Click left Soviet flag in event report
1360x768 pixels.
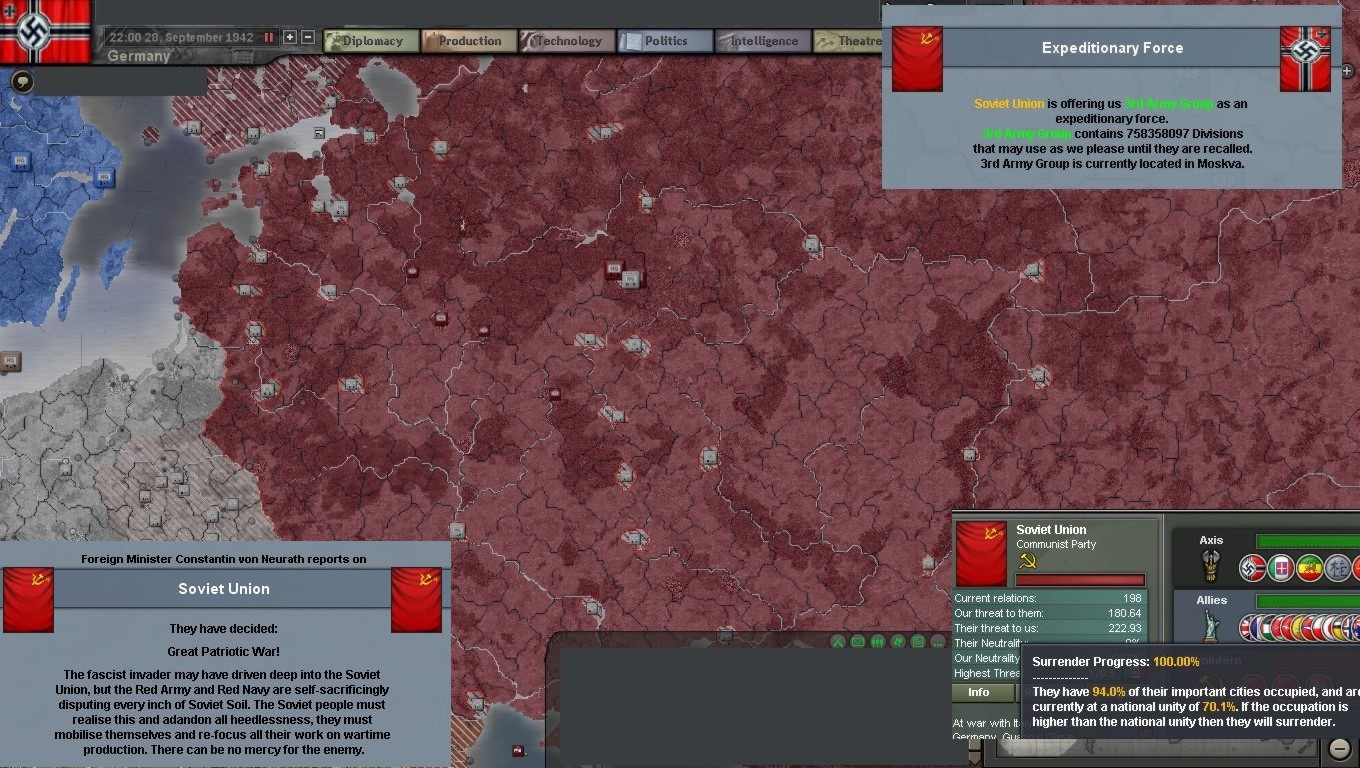28,600
